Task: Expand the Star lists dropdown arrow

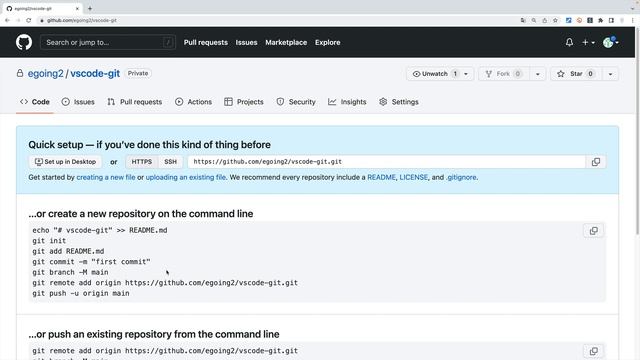Action: click(x=610, y=74)
